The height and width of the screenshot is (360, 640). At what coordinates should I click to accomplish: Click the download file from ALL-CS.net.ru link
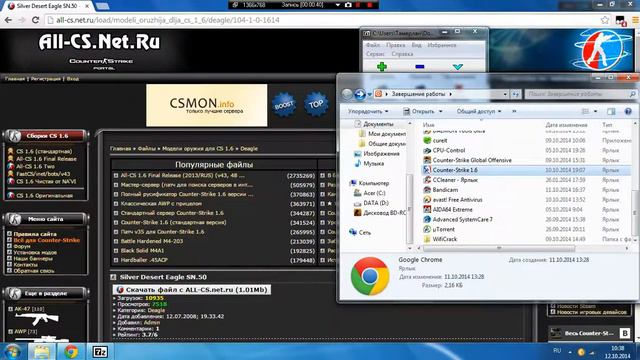(192, 289)
